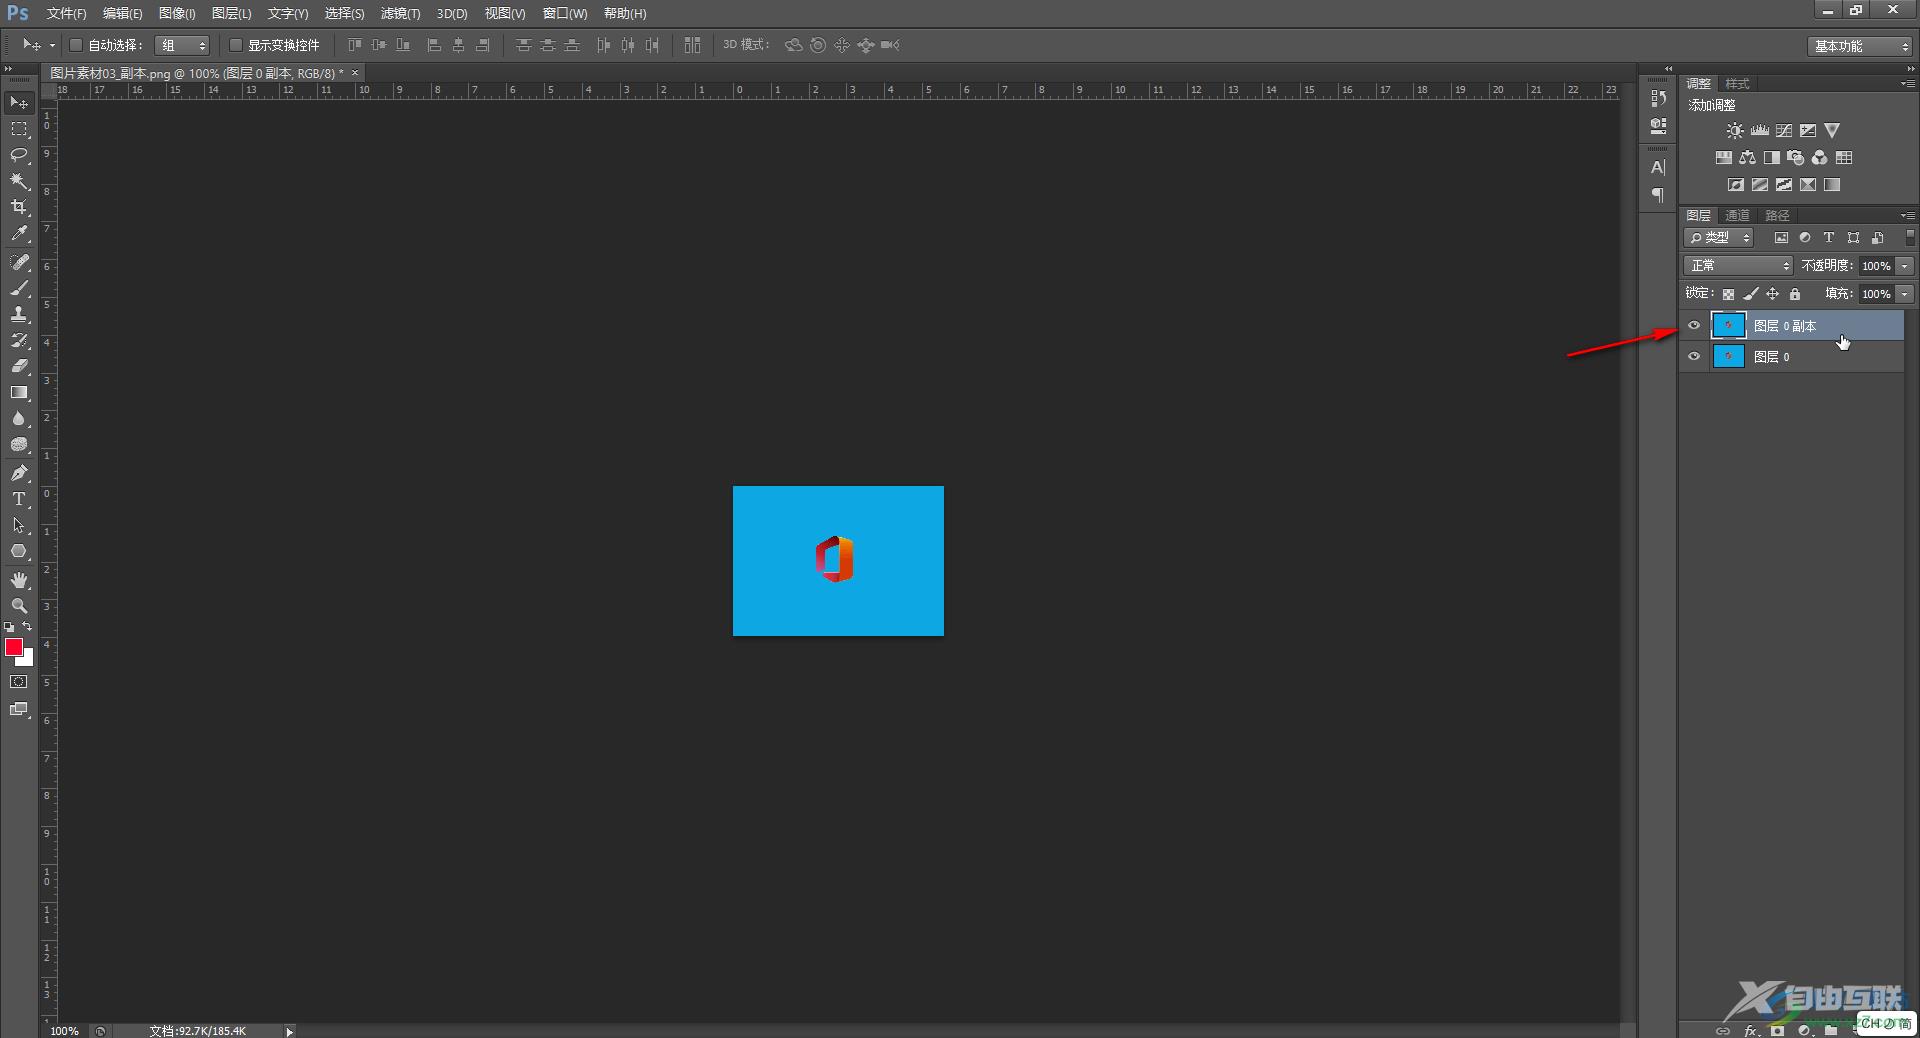Select the Gradient tool
The image size is (1920, 1038).
pos(19,392)
